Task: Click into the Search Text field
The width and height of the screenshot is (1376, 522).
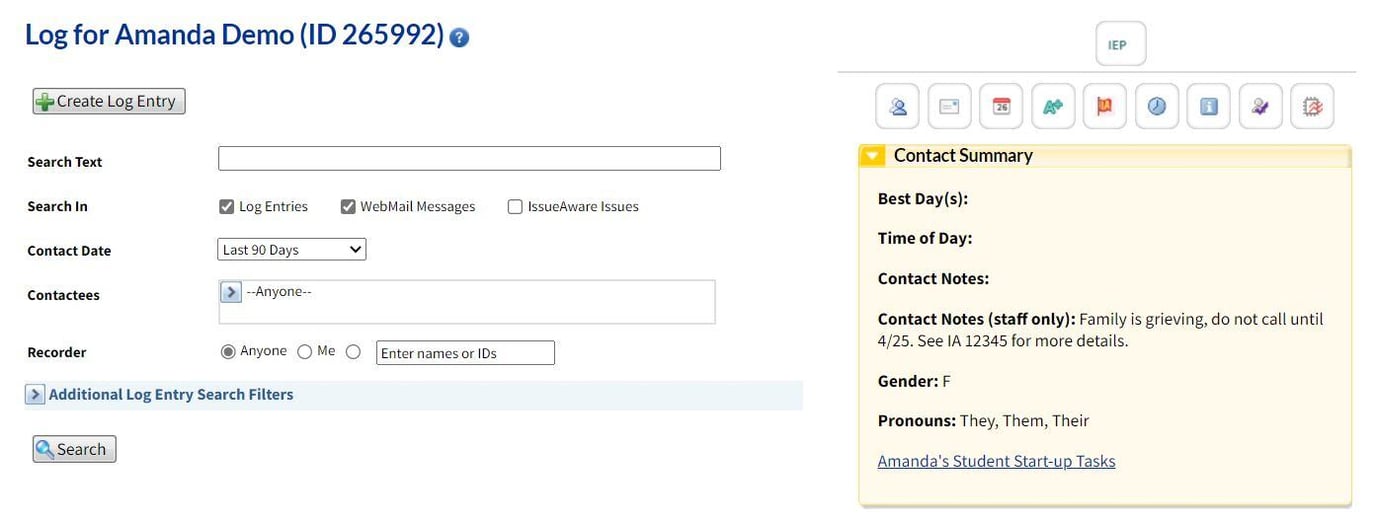Action: pos(469,158)
